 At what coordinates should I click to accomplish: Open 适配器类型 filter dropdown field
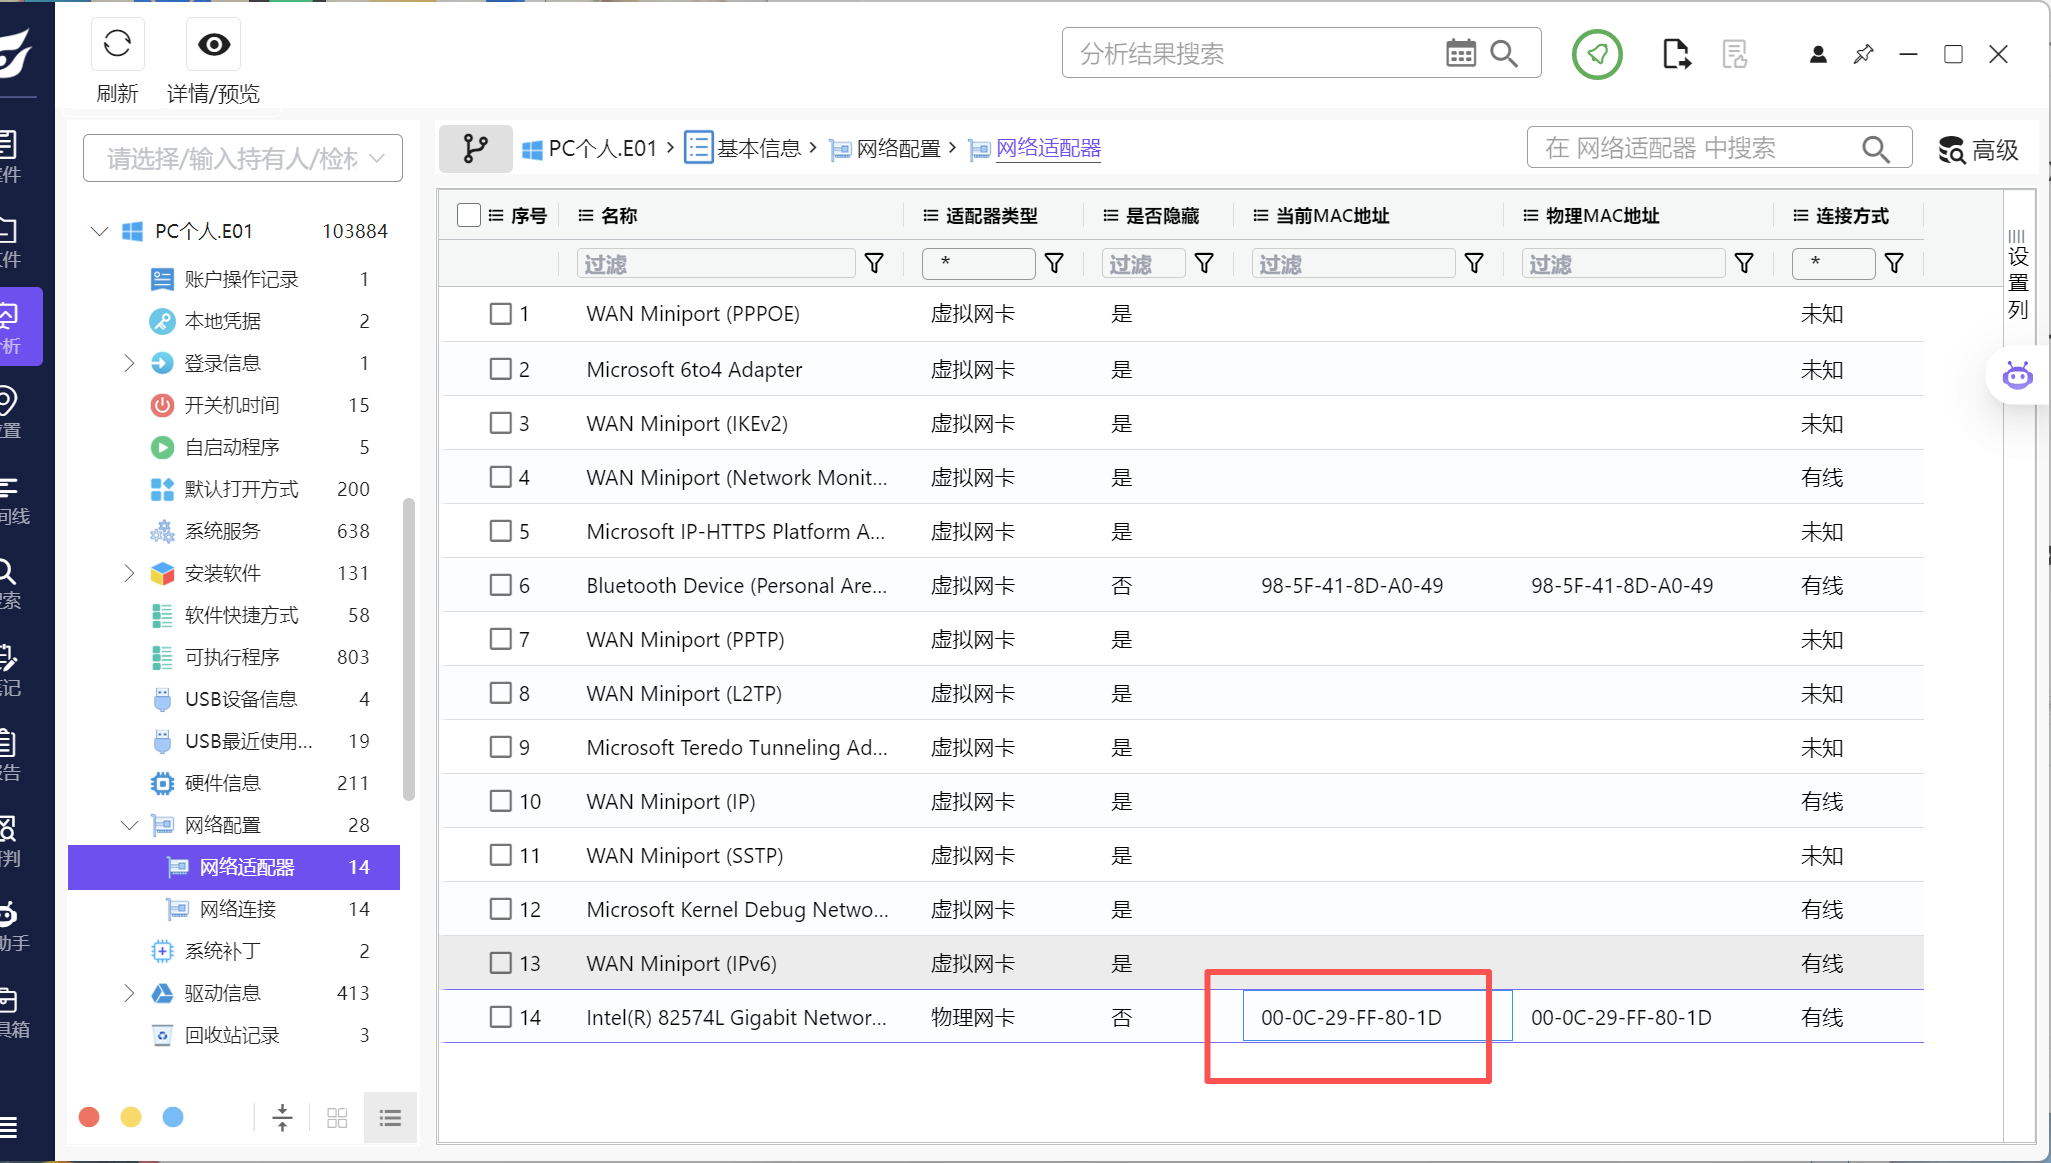tap(979, 263)
